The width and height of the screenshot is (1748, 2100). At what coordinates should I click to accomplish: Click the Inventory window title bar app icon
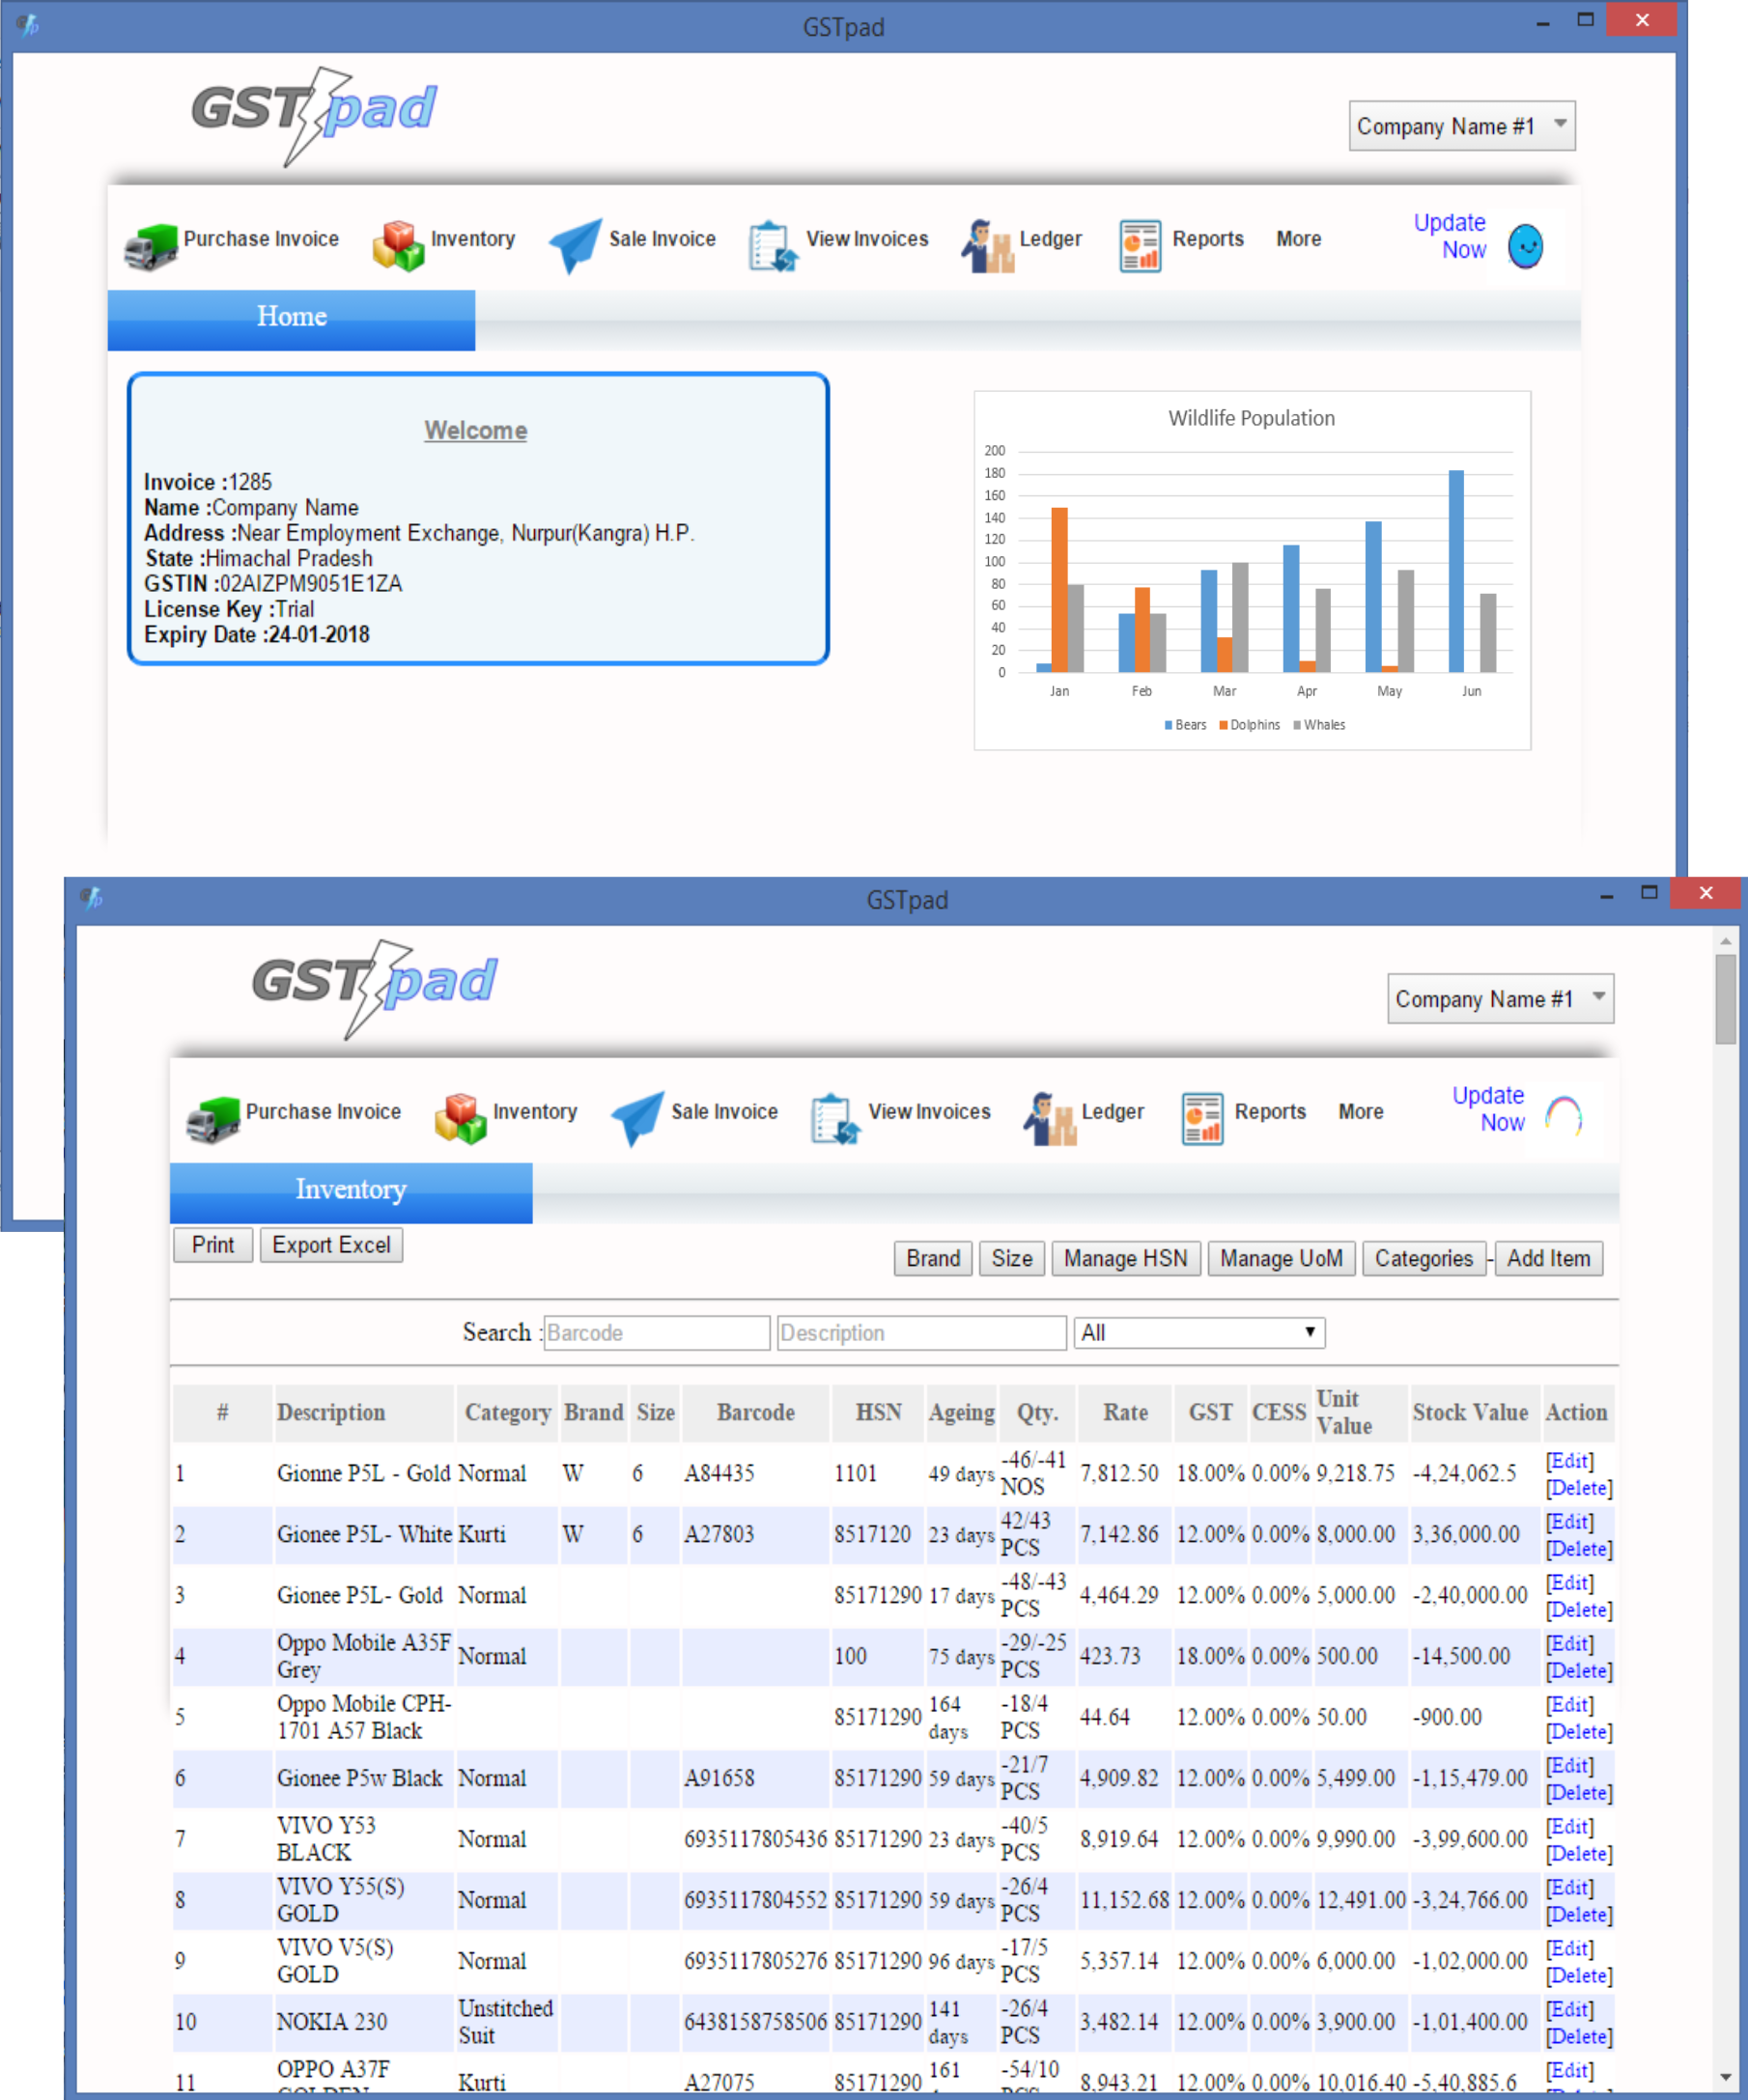click(x=91, y=898)
